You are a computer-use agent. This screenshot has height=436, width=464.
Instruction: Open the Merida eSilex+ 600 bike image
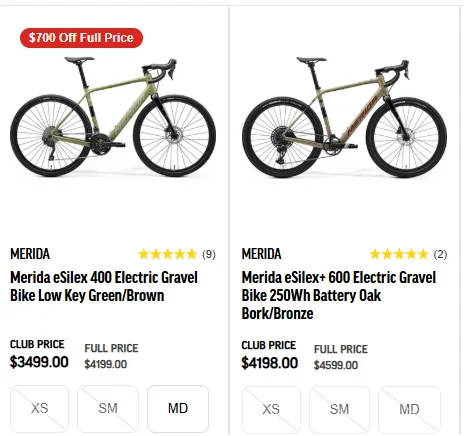coord(345,117)
